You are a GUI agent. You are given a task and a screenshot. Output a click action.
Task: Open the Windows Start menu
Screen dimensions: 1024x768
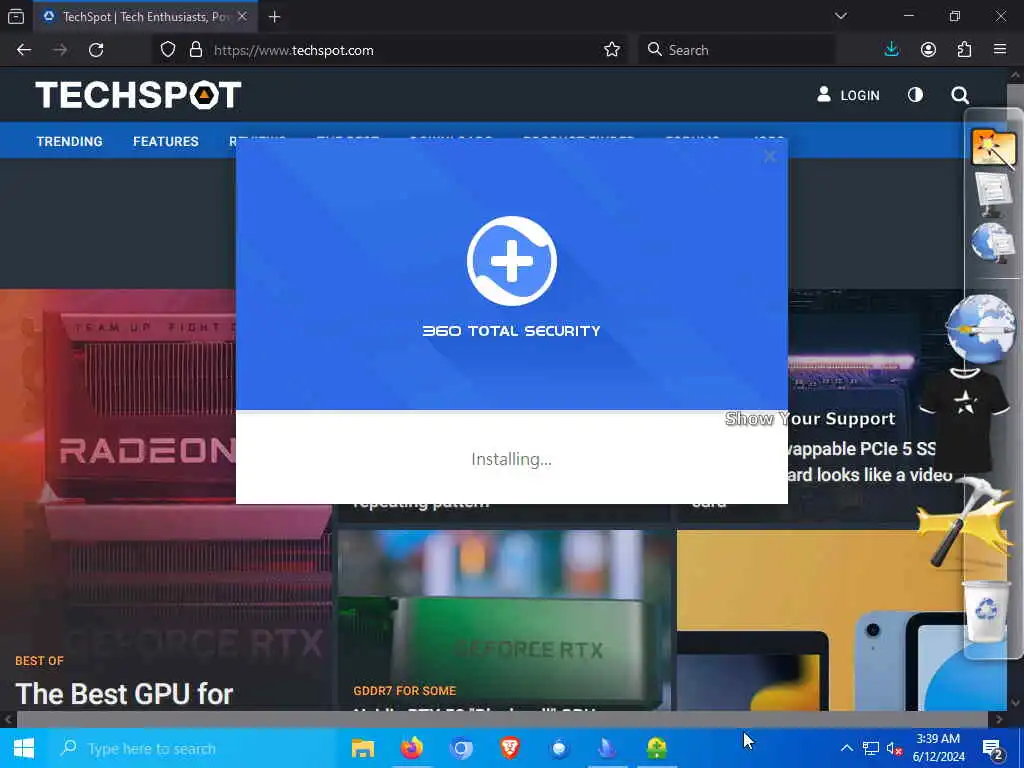[24, 748]
